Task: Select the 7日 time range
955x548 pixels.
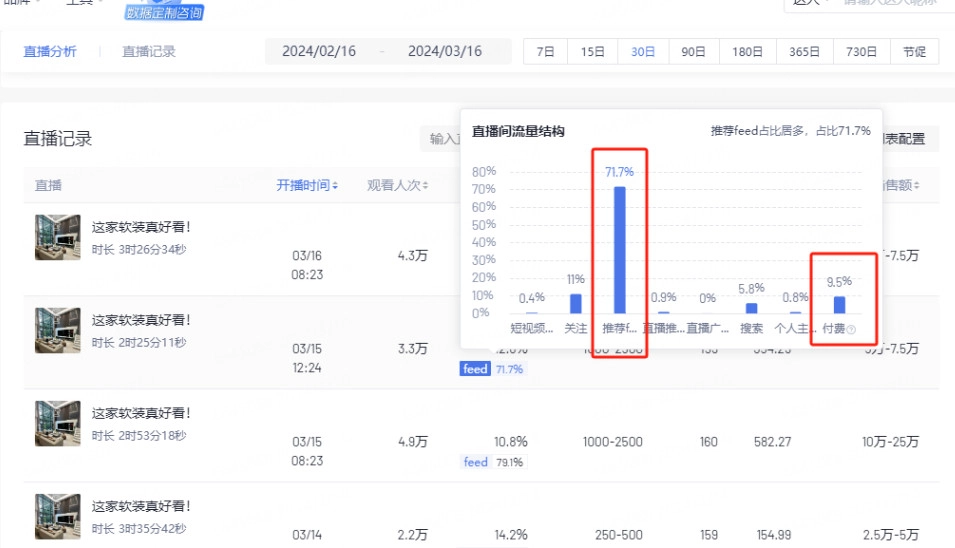Action: pyautogui.click(x=545, y=52)
